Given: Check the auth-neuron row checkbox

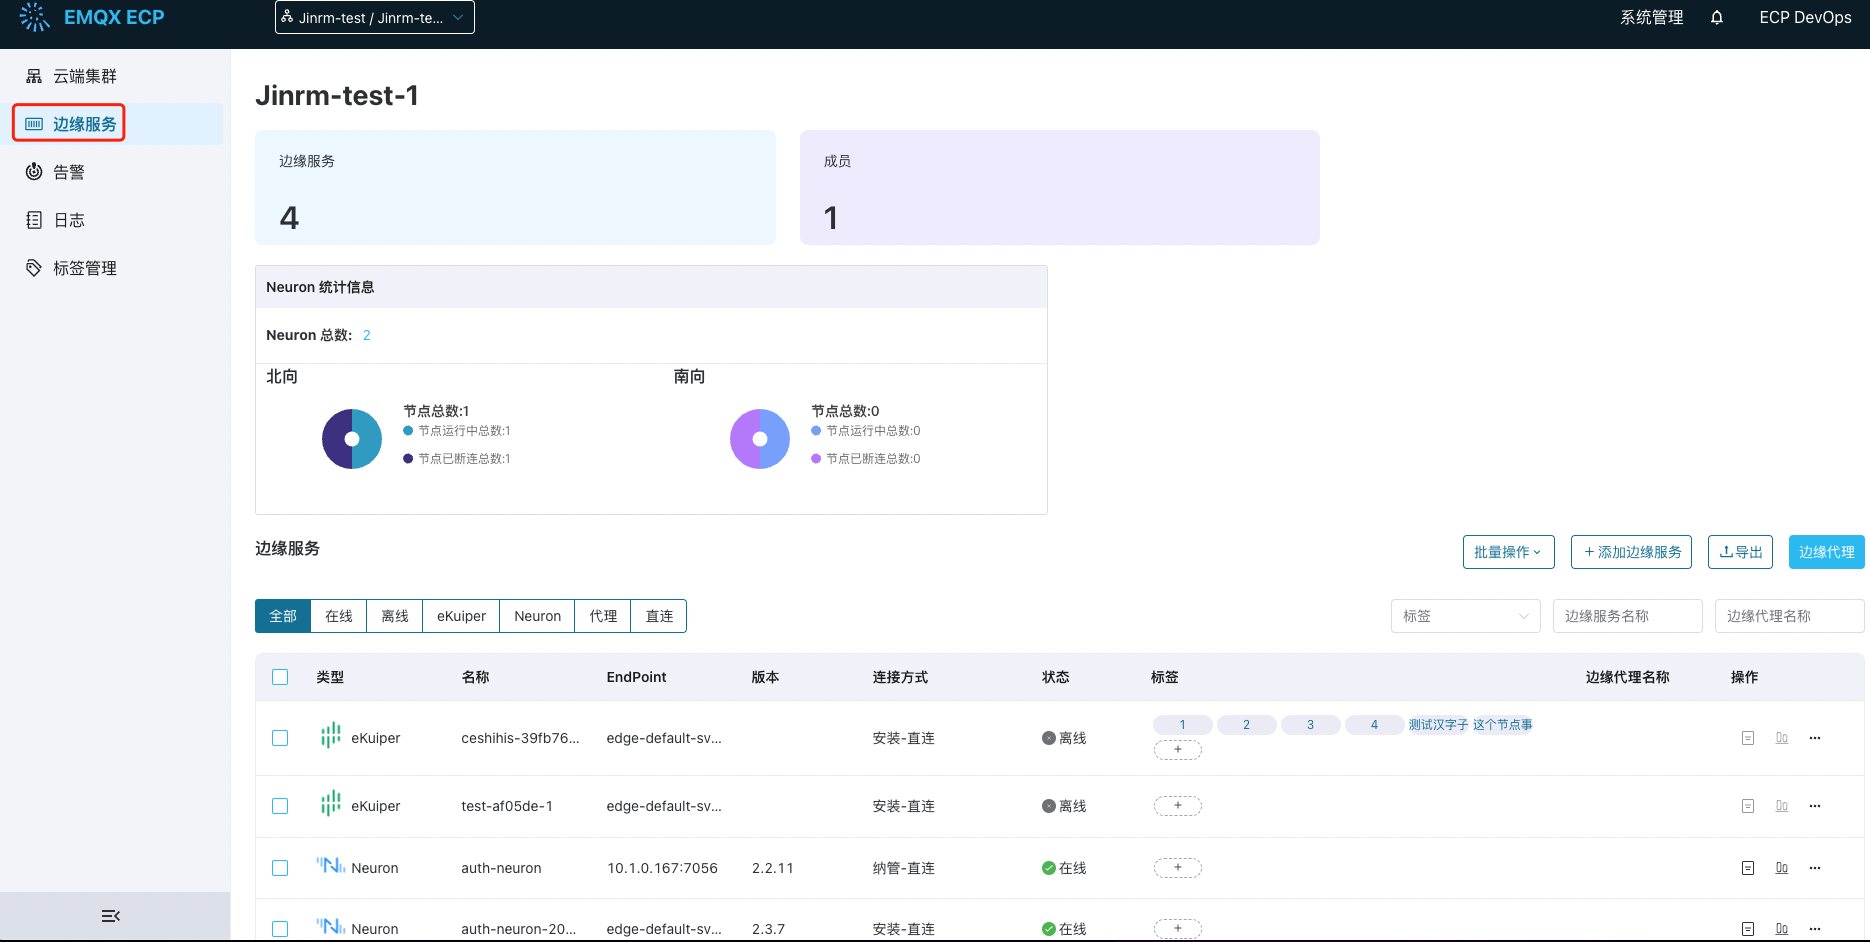Looking at the screenshot, I should (x=280, y=868).
